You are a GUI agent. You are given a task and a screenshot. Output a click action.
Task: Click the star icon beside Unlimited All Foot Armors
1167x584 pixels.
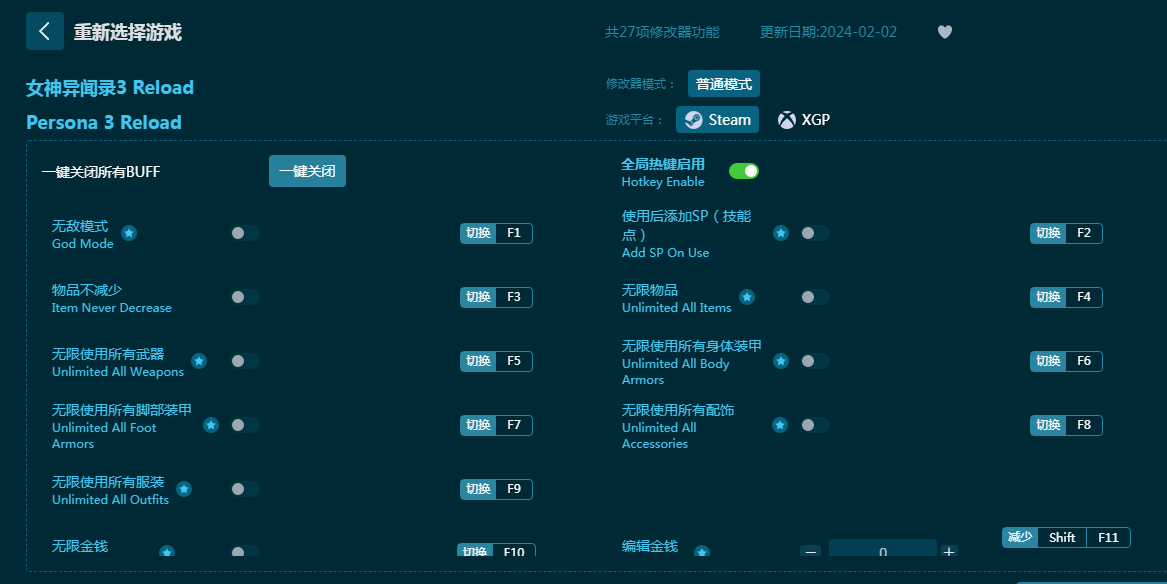[x=211, y=425]
